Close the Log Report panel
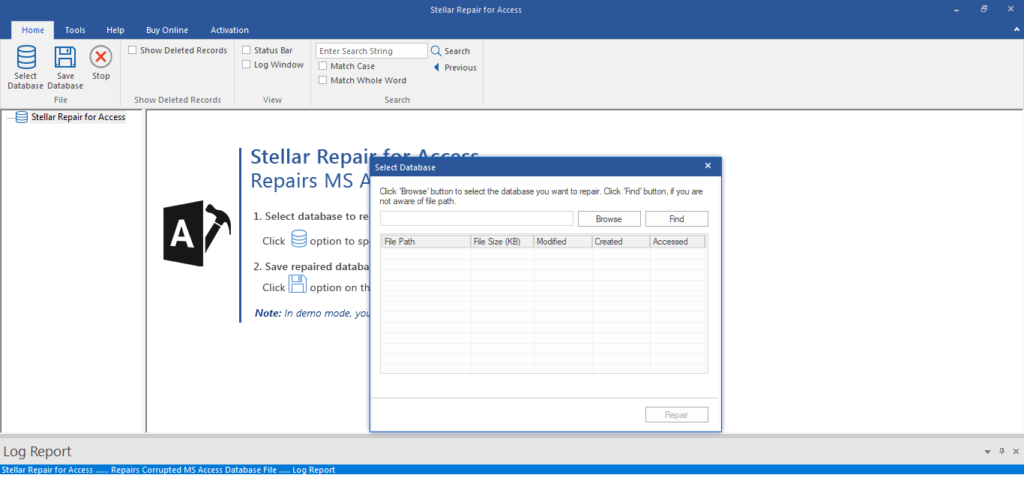The width and height of the screenshot is (1024, 484). pyautogui.click(x=1016, y=451)
